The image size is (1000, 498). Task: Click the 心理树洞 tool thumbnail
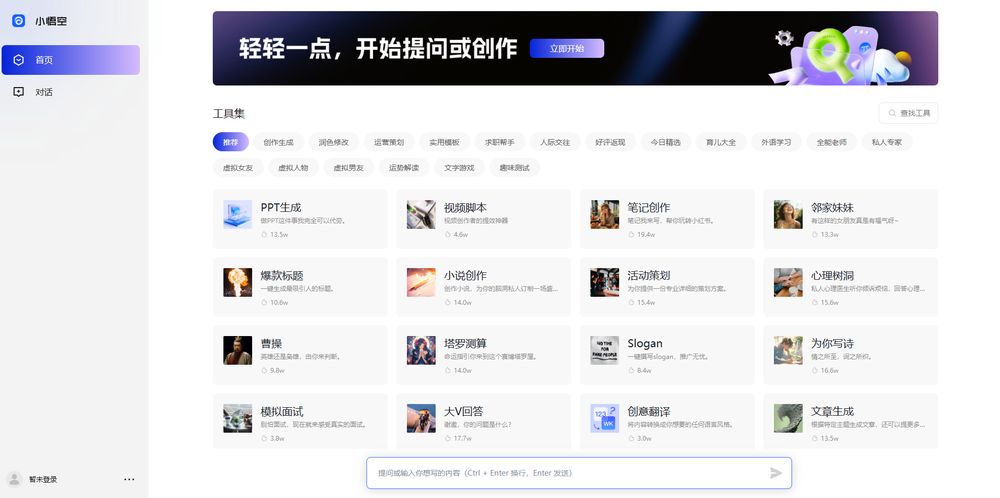[788, 282]
